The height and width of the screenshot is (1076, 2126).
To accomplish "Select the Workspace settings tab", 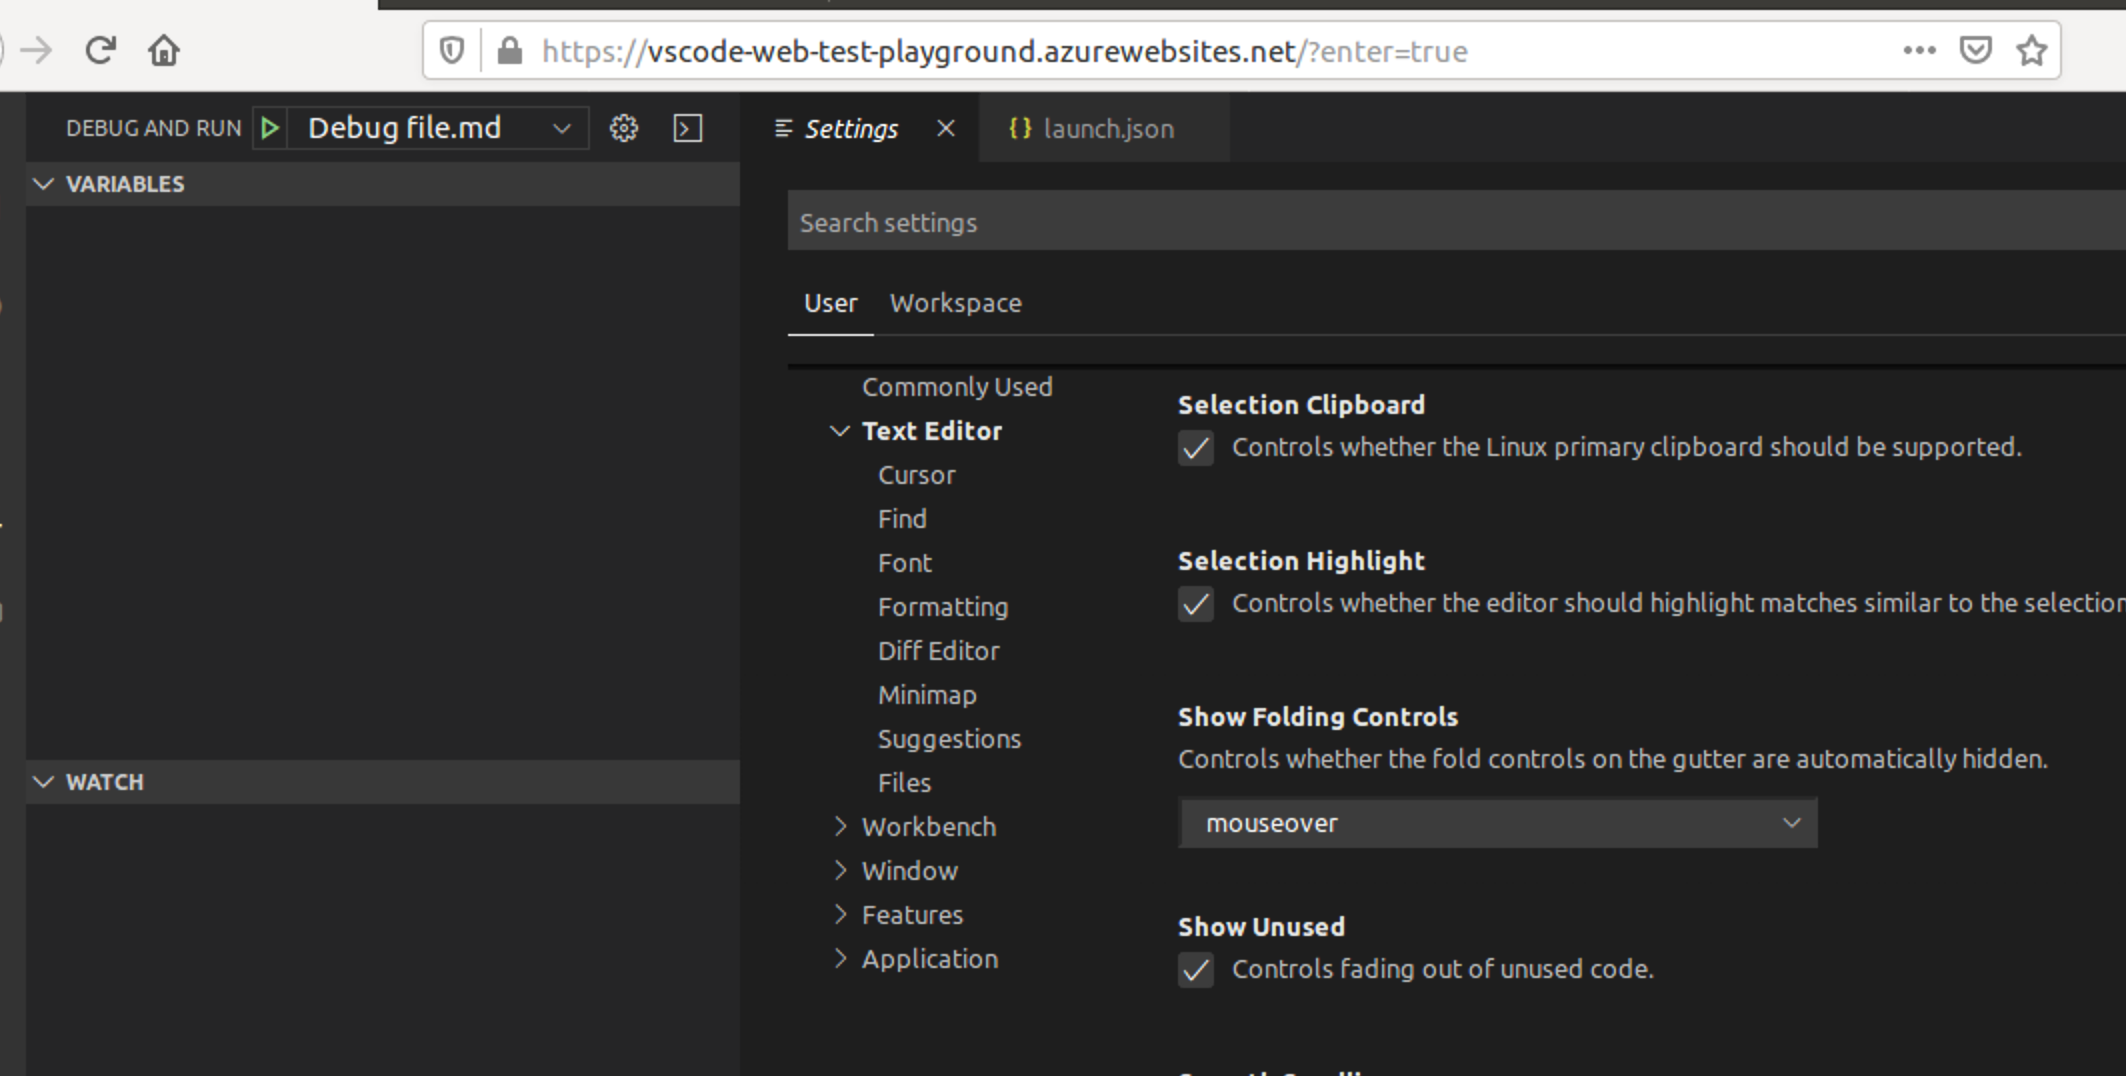I will (x=955, y=303).
